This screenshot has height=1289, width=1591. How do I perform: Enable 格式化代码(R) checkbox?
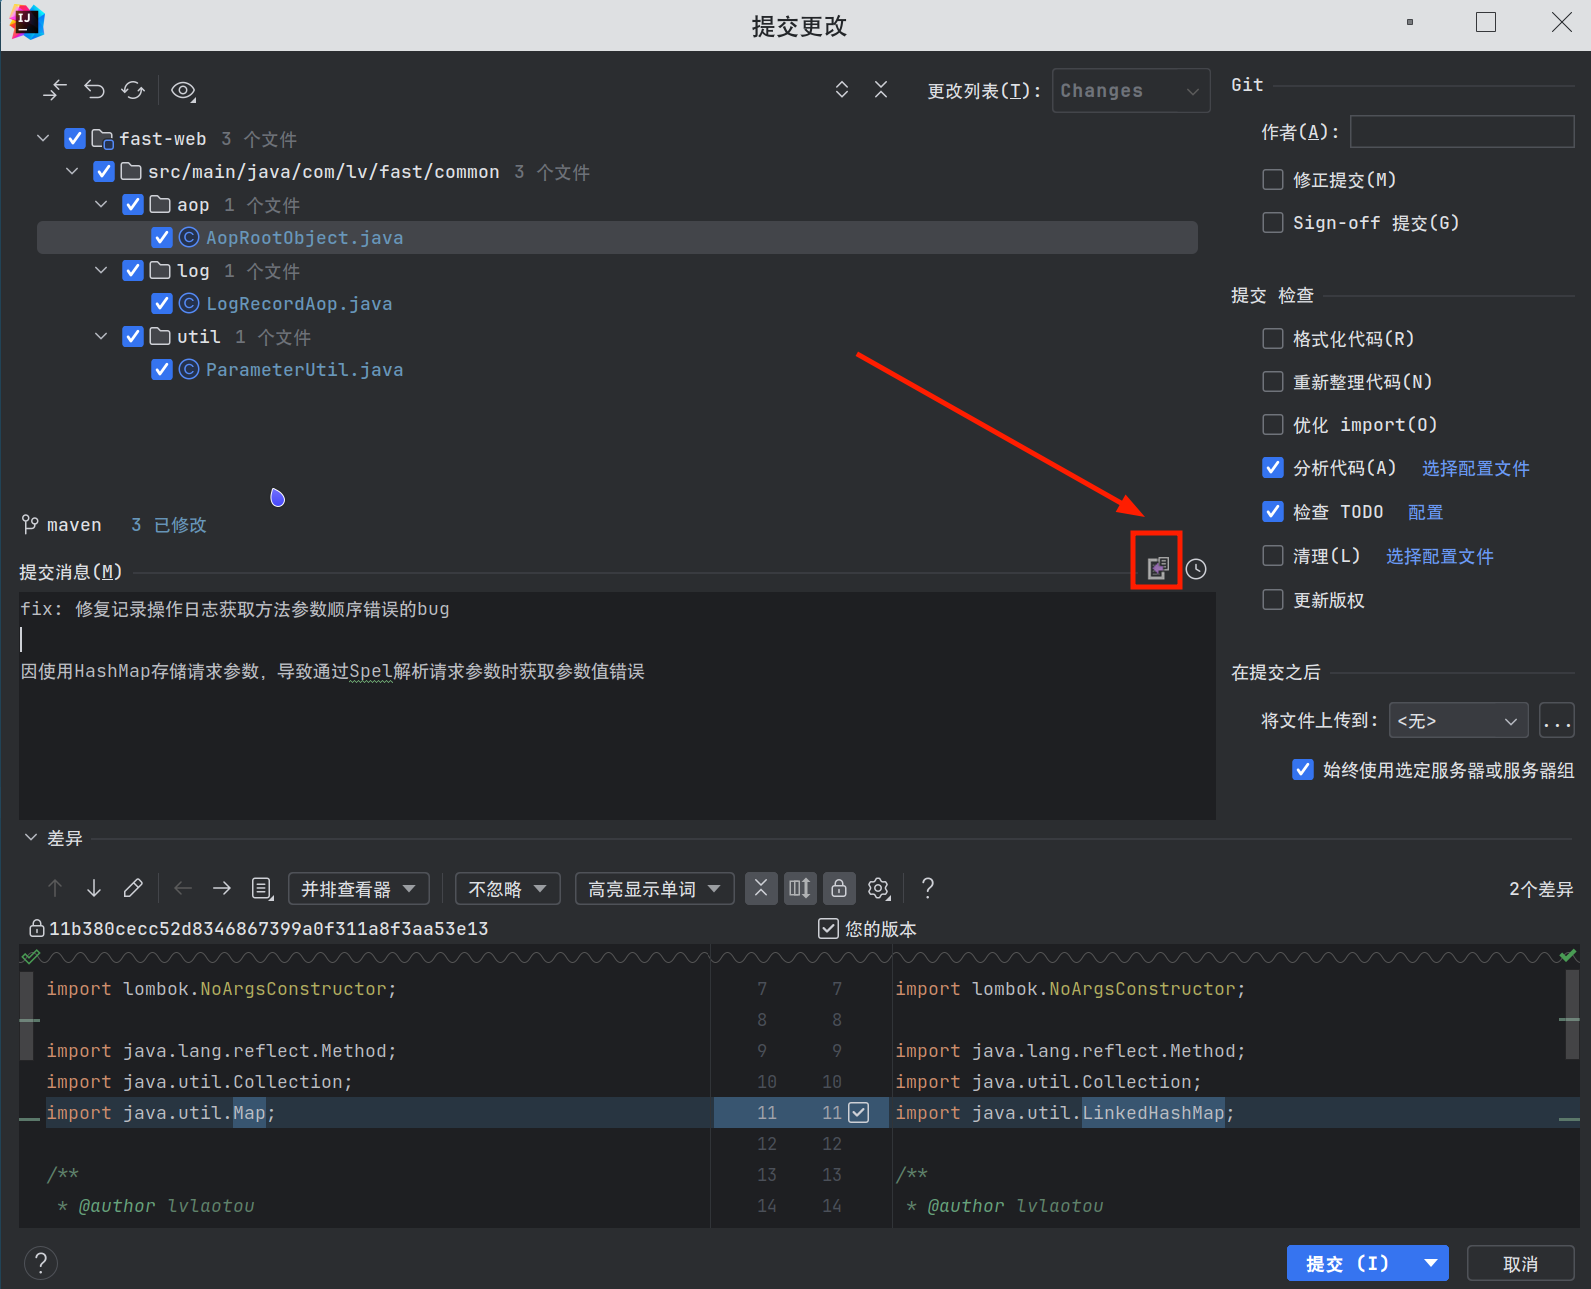pos(1273,339)
